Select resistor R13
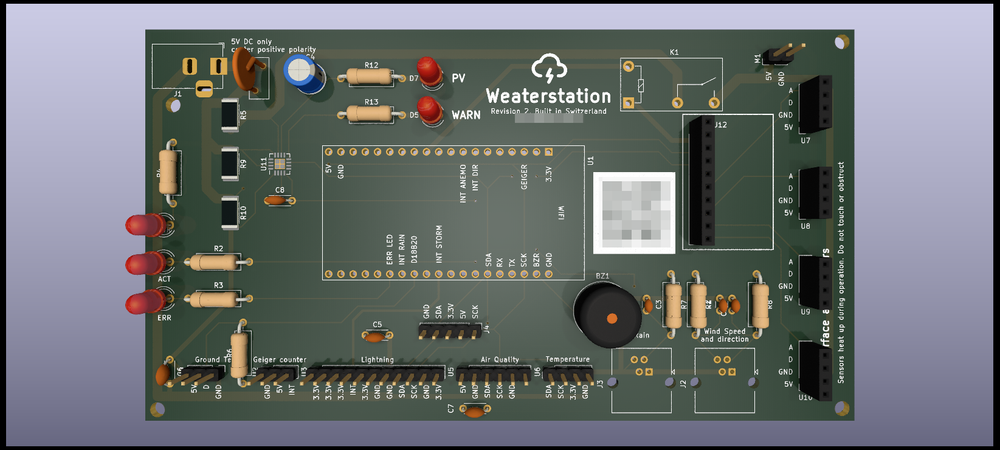 coord(371,113)
